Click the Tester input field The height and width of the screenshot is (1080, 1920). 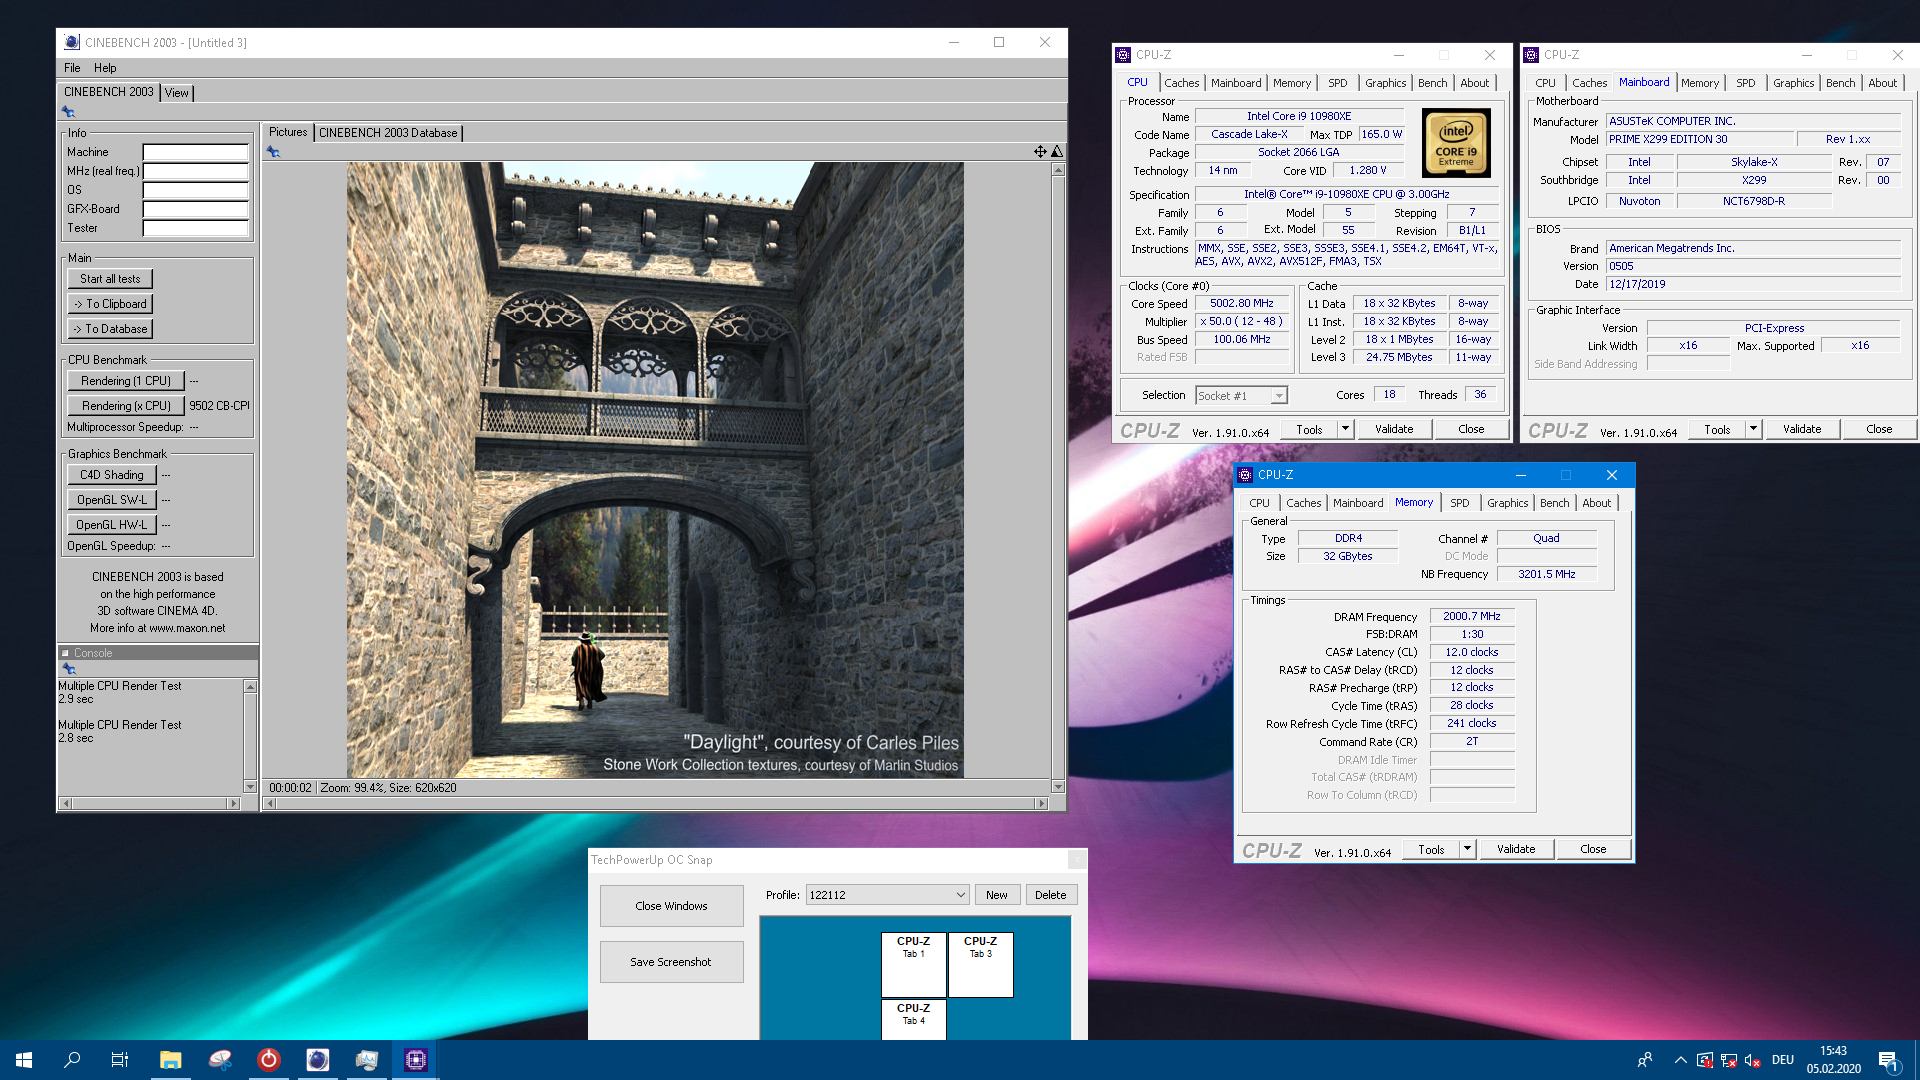tap(195, 228)
